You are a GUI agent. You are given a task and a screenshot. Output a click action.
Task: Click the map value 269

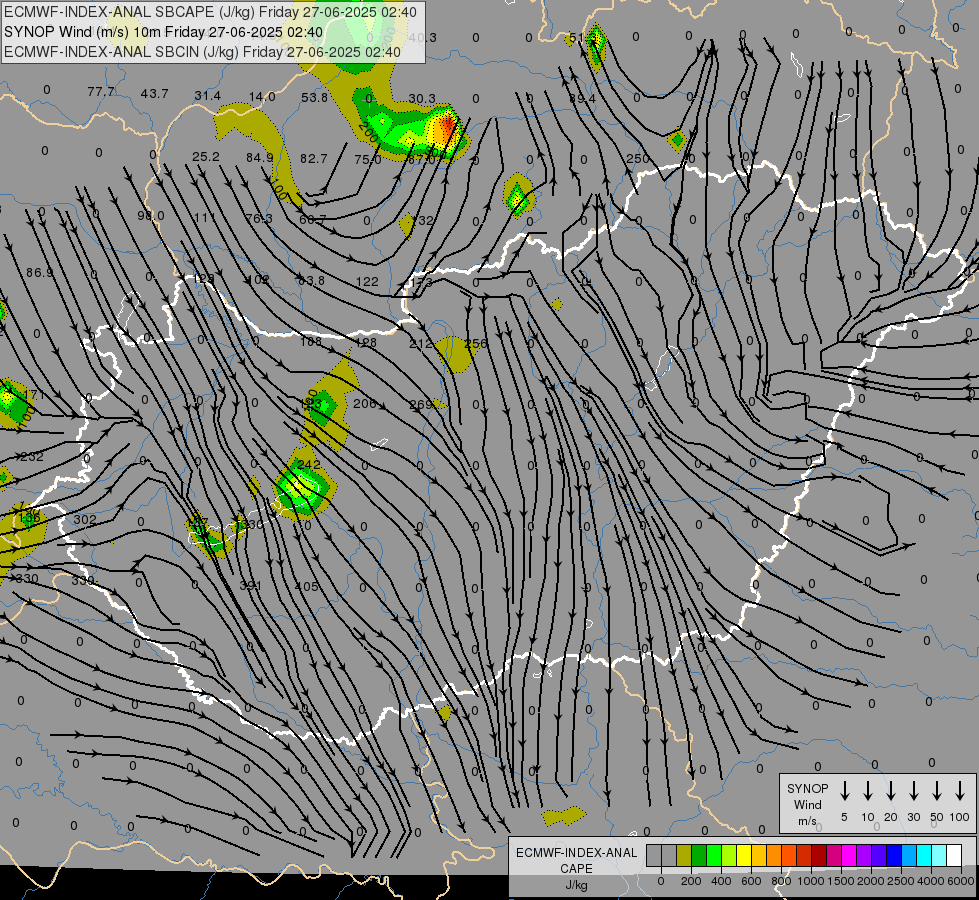(x=420, y=405)
